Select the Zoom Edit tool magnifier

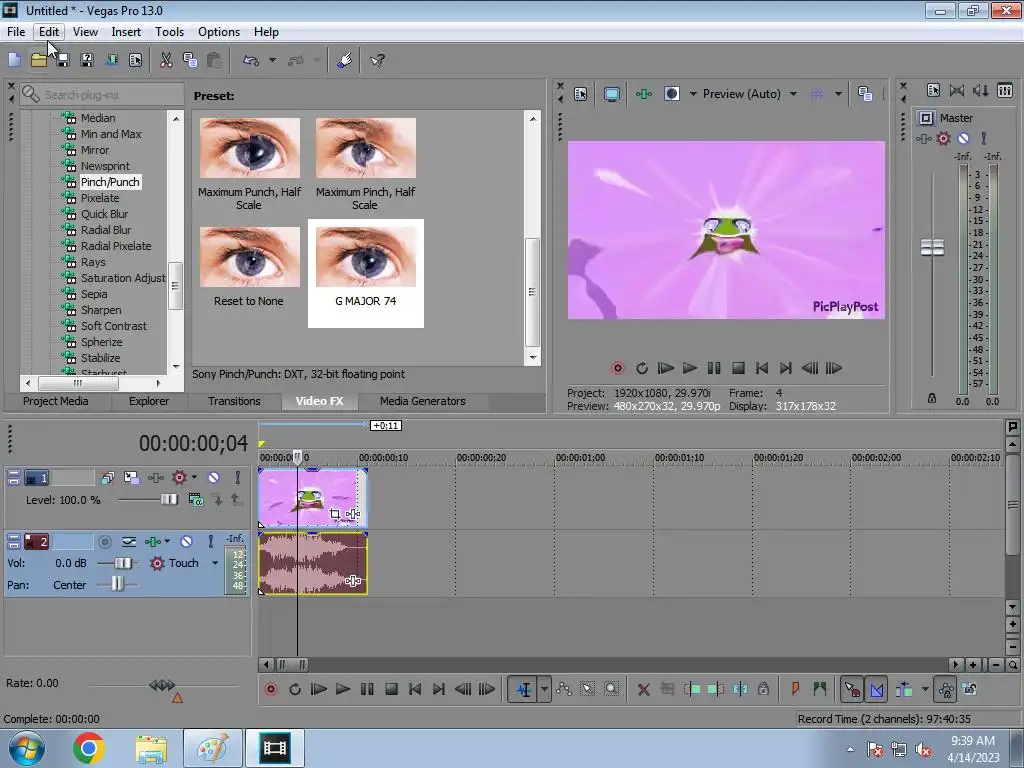pyautogui.click(x=611, y=689)
